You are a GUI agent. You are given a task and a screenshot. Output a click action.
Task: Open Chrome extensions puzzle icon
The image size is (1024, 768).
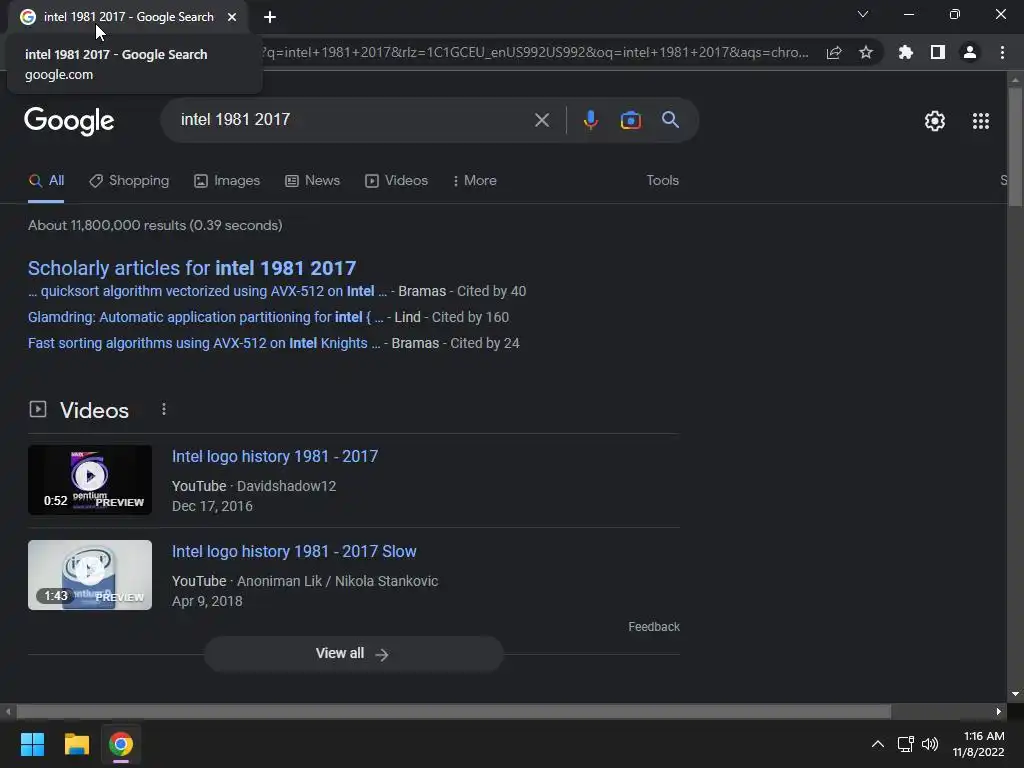pos(905,52)
